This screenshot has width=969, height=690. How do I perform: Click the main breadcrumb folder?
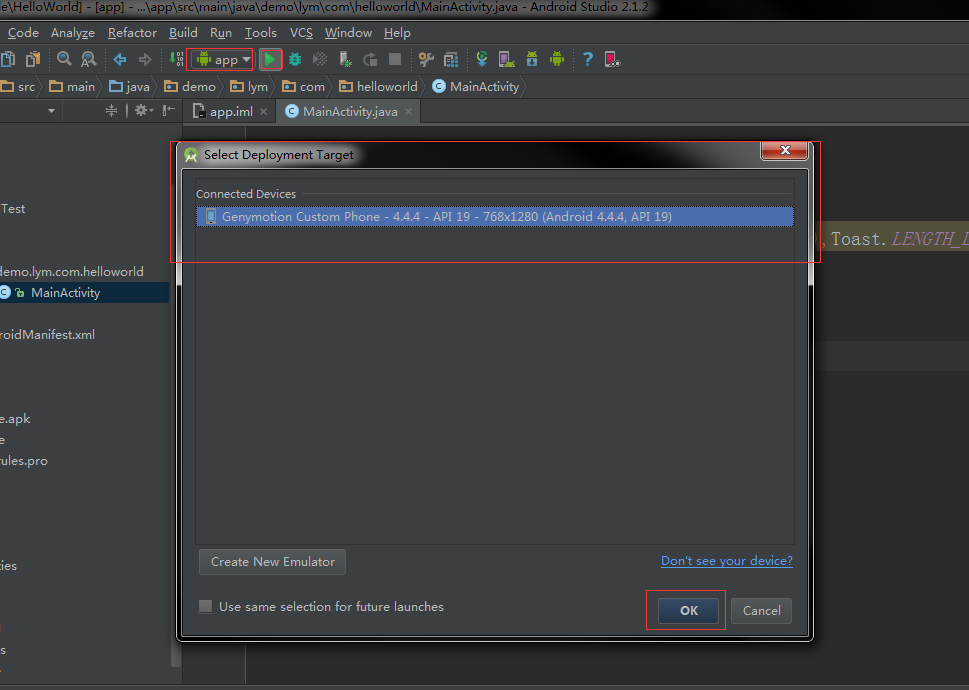click(72, 86)
